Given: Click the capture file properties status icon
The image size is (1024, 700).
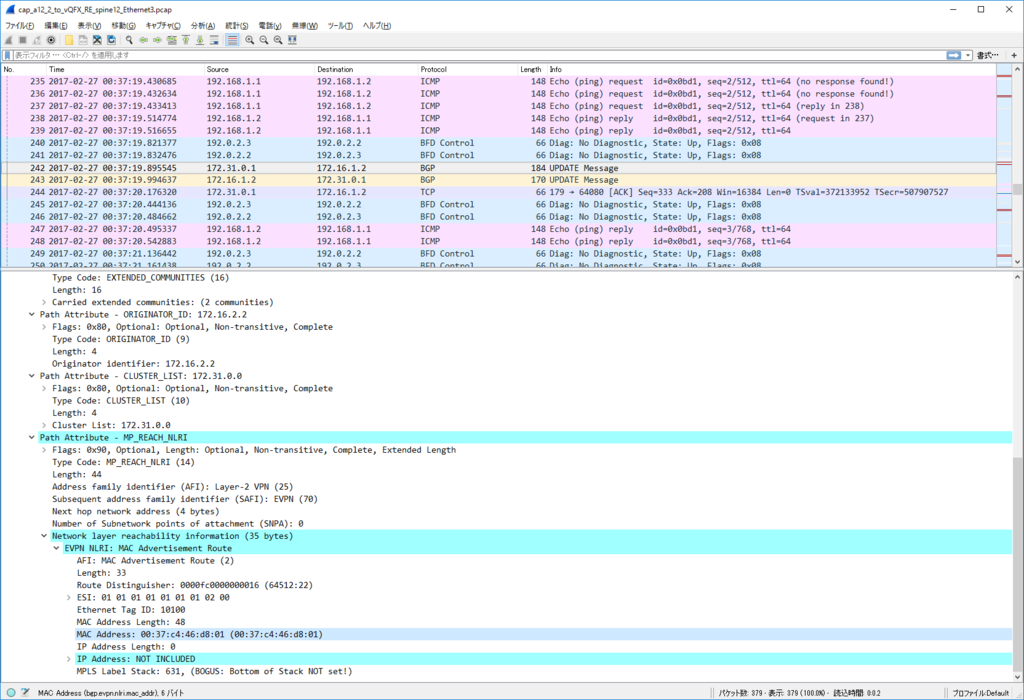Looking at the screenshot, I should [25, 693].
